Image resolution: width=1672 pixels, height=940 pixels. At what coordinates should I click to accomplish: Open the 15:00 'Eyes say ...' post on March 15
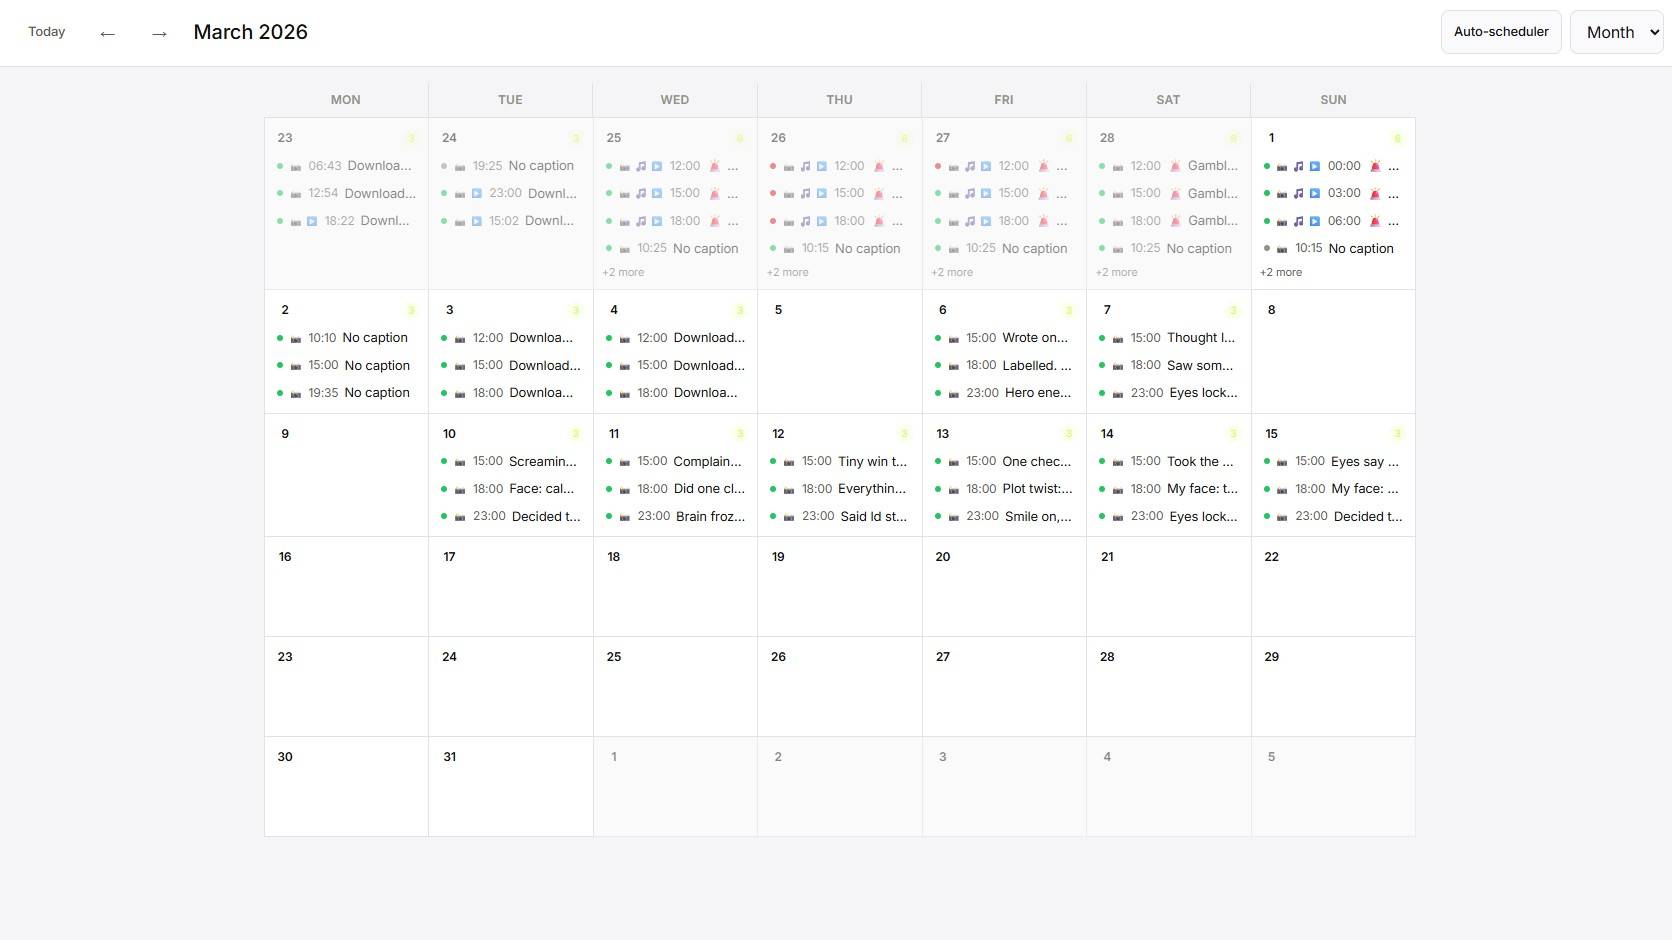point(1333,461)
